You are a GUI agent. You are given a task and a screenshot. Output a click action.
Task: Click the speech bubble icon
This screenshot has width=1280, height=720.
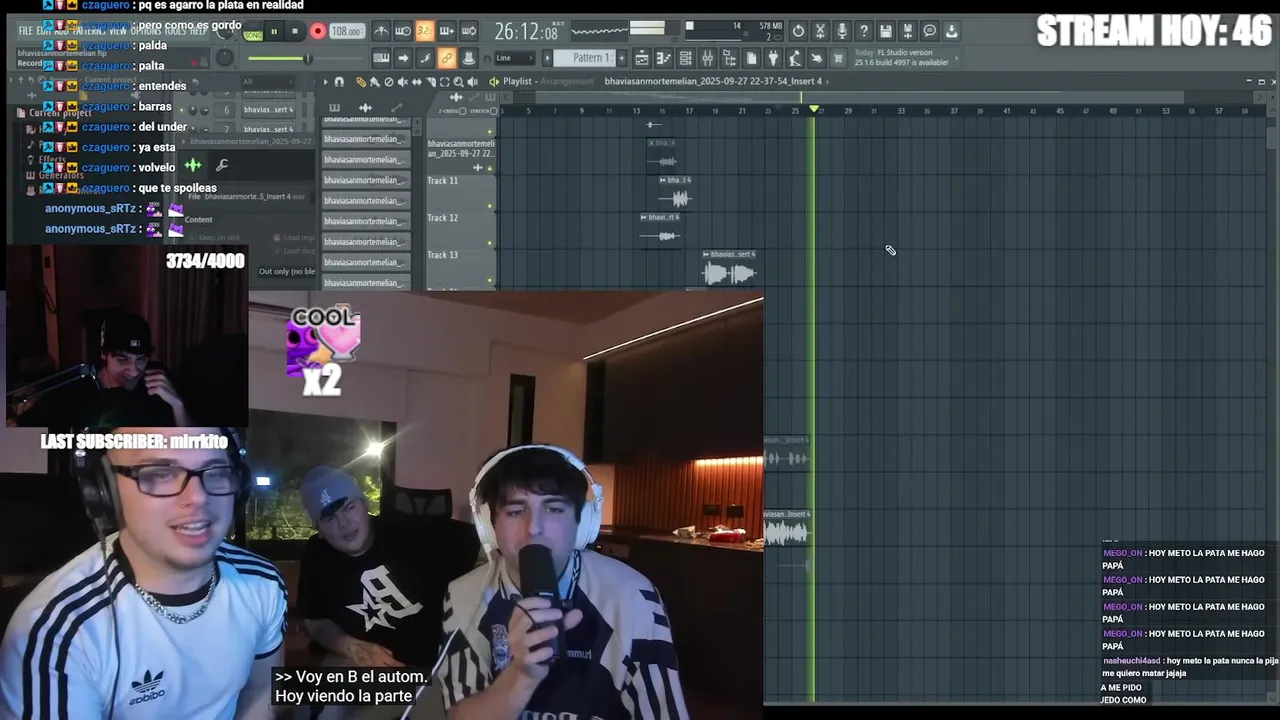(930, 31)
